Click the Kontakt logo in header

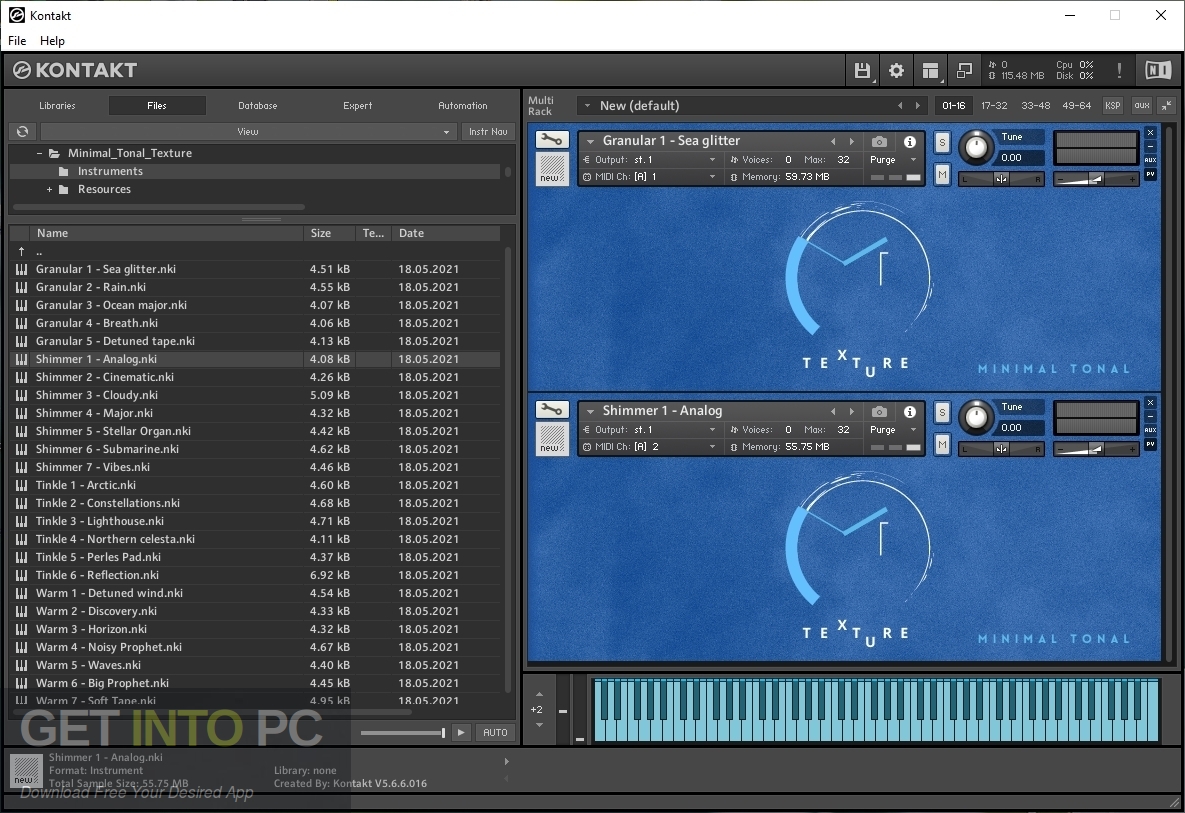pos(75,70)
